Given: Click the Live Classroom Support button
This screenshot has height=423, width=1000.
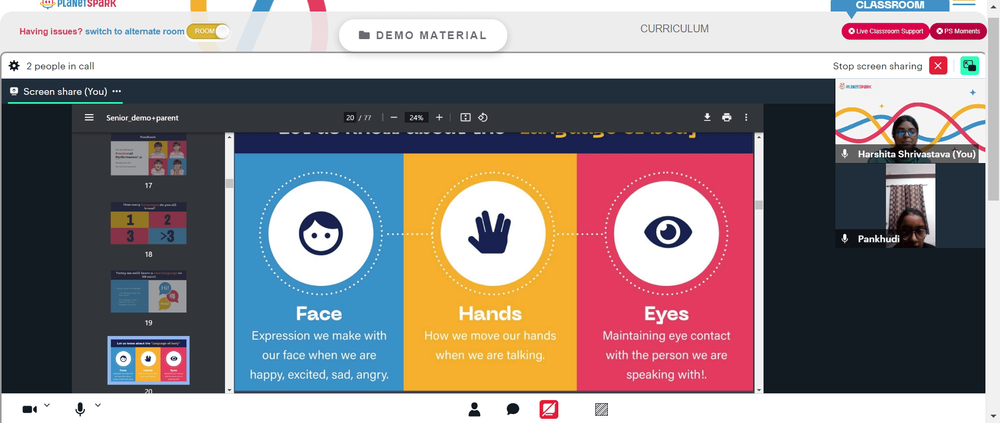Looking at the screenshot, I should pos(885,31).
